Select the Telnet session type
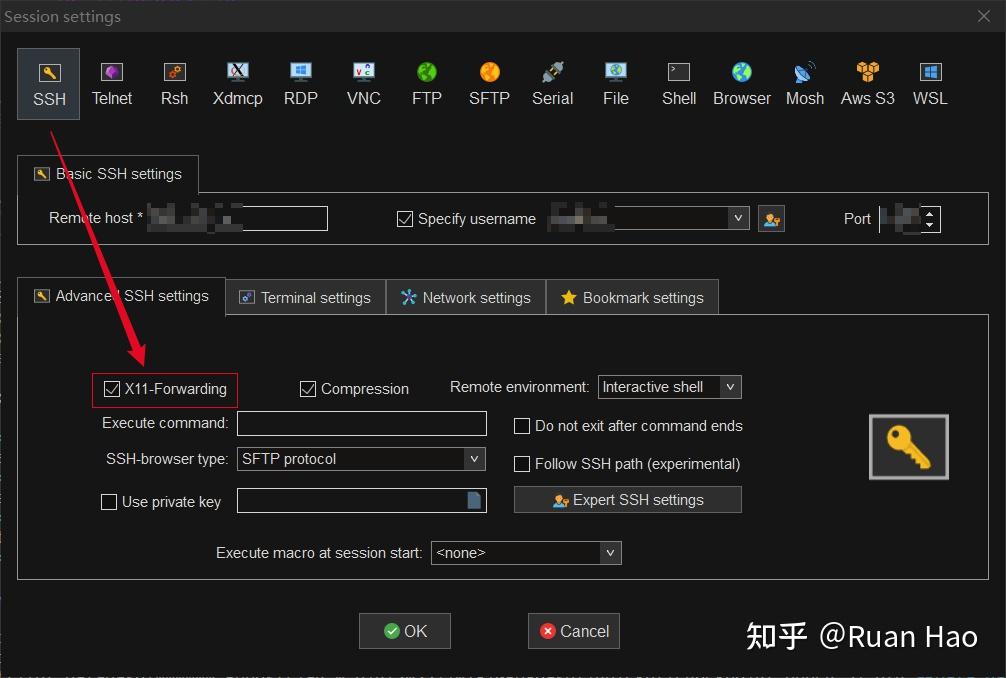The image size is (1006, 678). coord(112,84)
